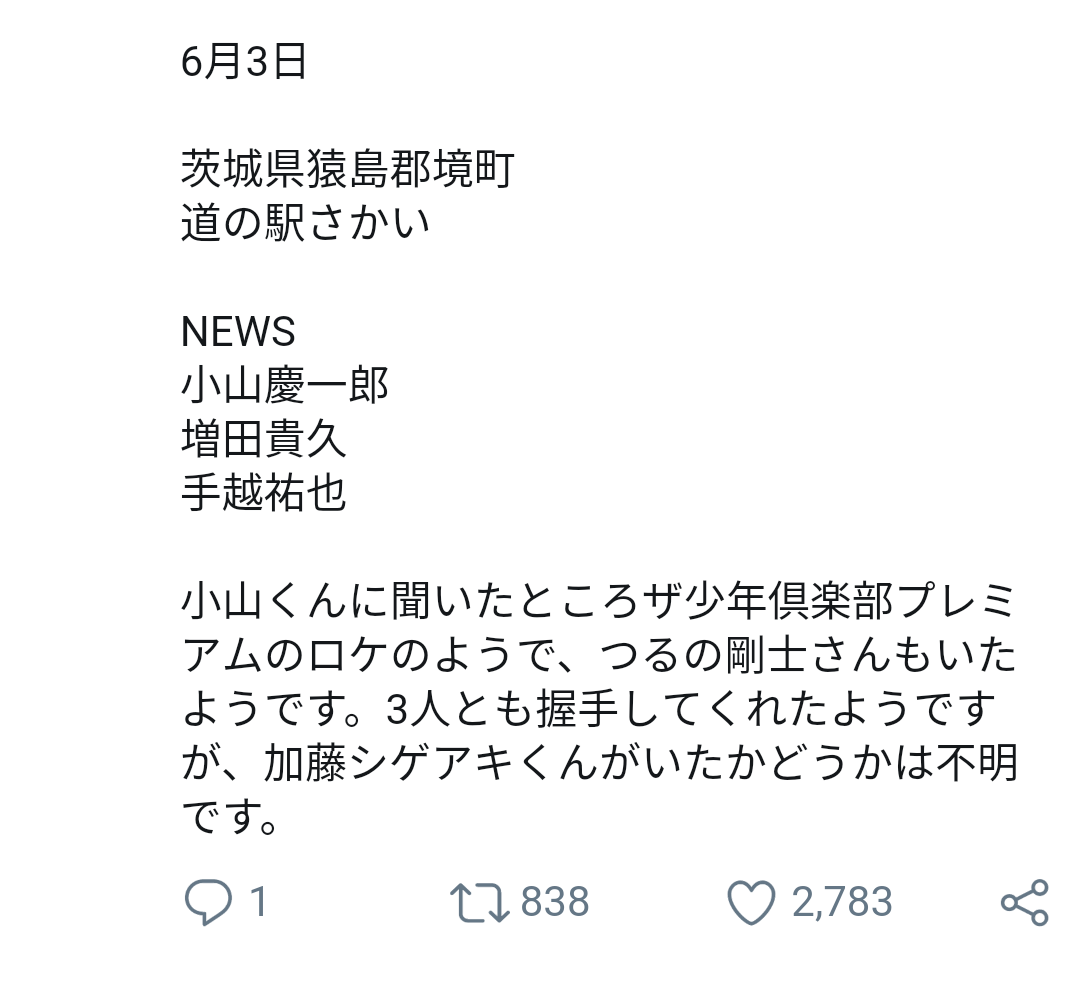Like the tweet with the heart icon
The width and height of the screenshot is (1080, 991).
[751, 902]
